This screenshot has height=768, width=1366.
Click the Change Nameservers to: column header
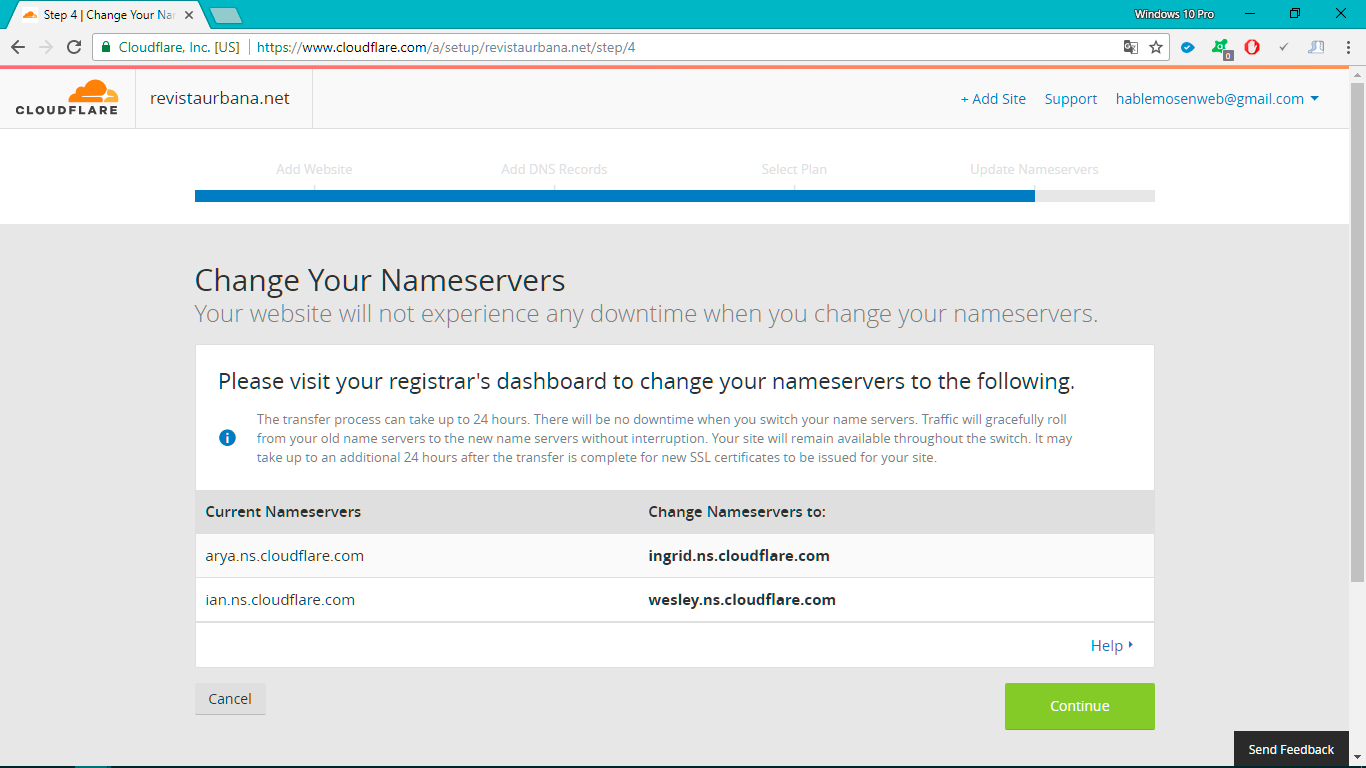click(737, 511)
